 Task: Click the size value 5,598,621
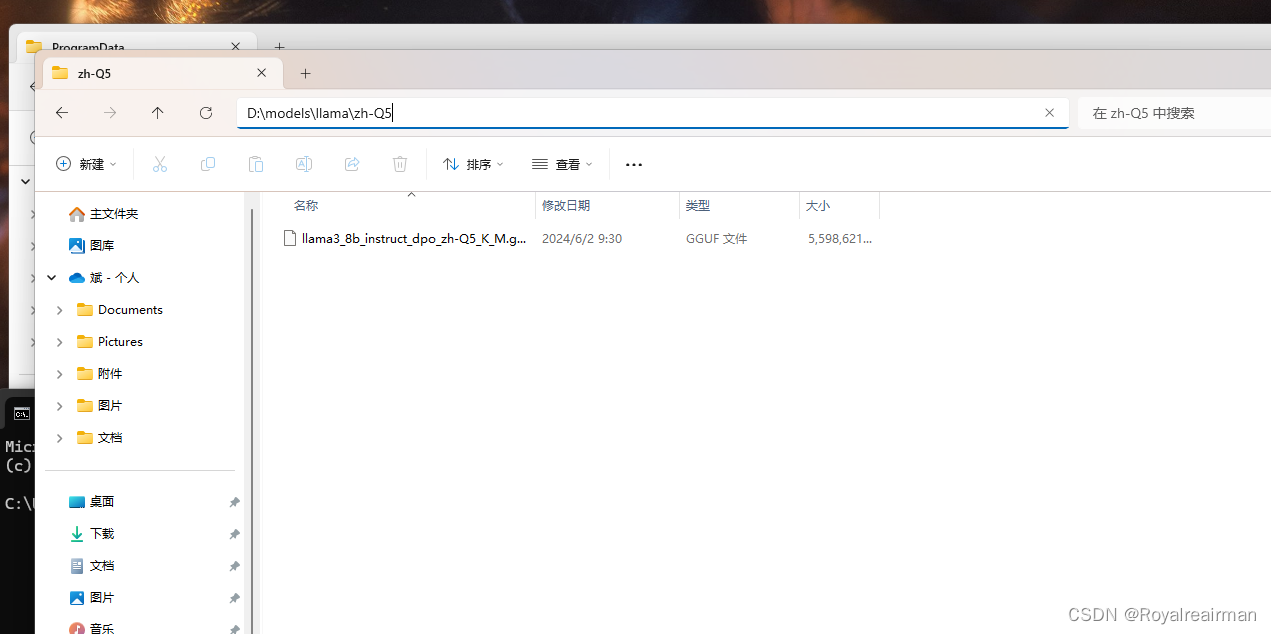[x=840, y=239]
